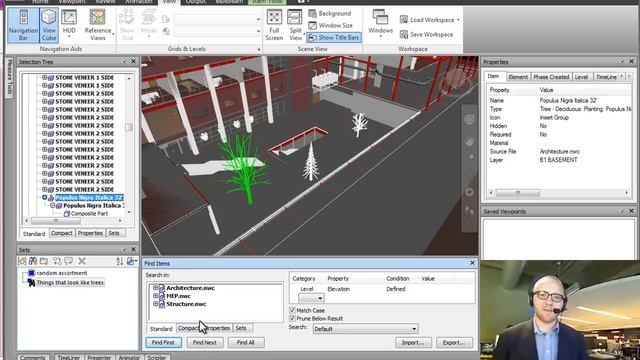Click the Properties panel horizontal scrollbar thumb
This screenshot has height=360, width=640.
[x=518, y=192]
